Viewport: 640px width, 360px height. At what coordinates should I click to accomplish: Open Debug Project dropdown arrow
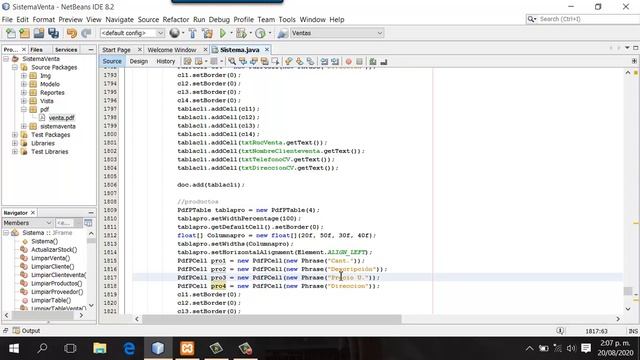(x=250, y=33)
